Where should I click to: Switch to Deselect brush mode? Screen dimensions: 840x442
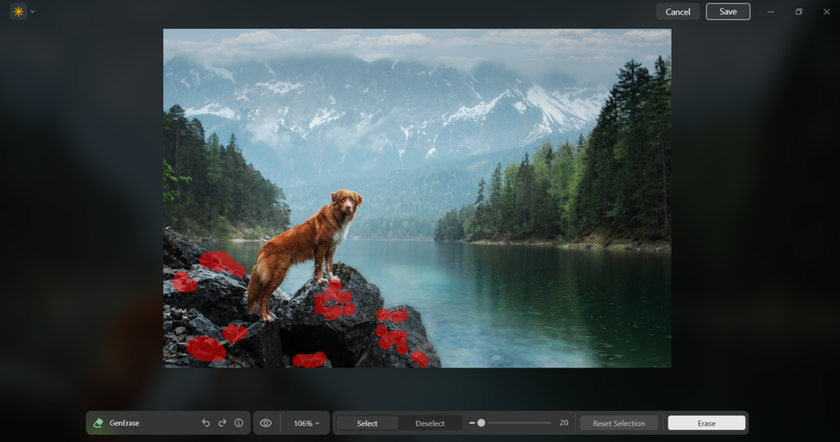tap(430, 423)
